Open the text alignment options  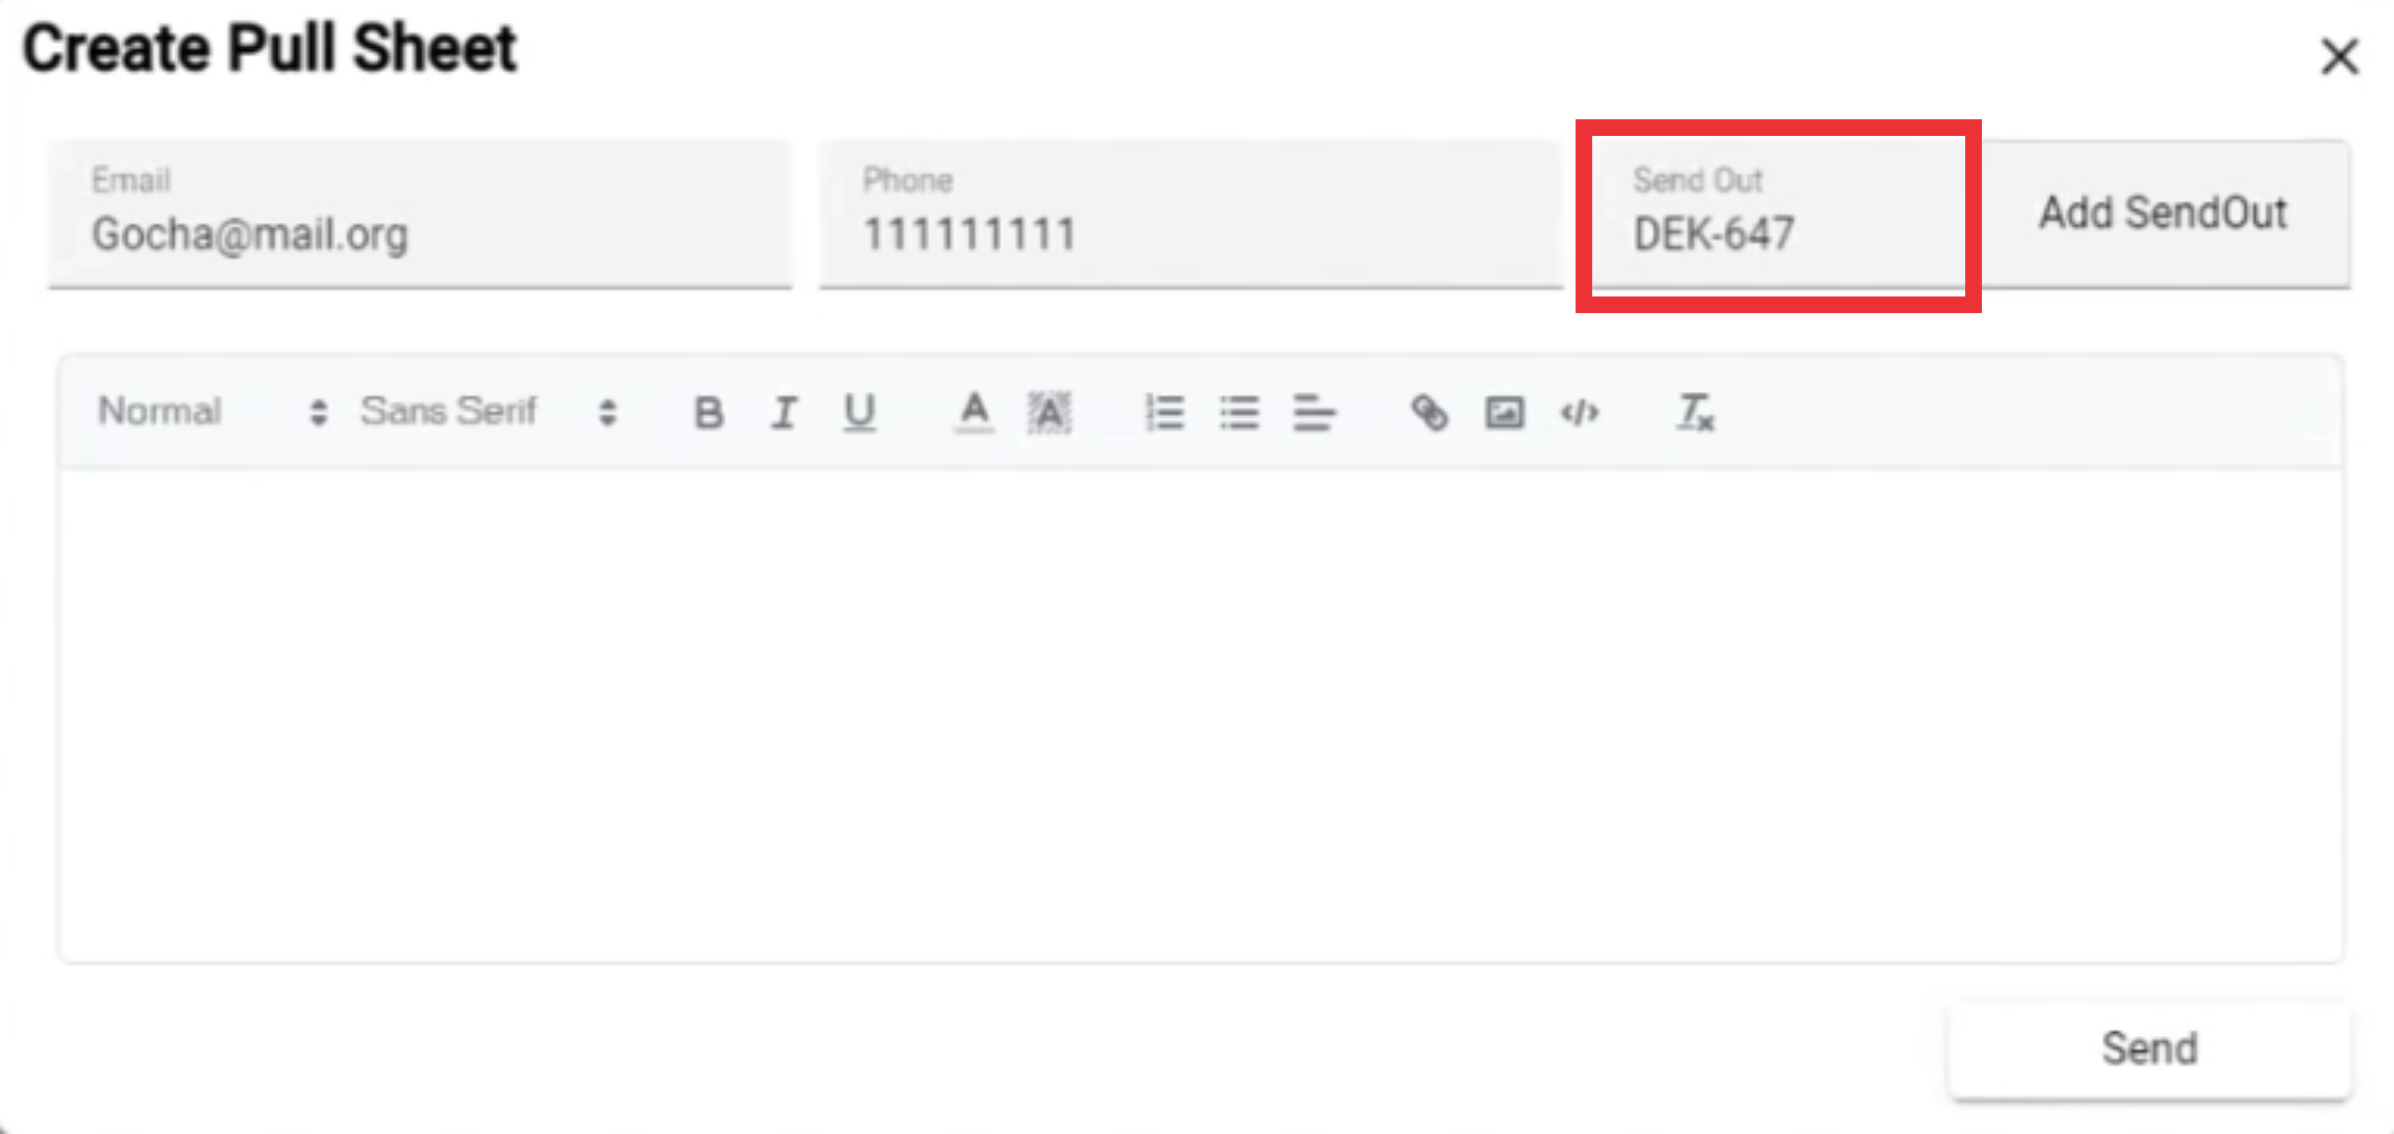pos(1314,412)
